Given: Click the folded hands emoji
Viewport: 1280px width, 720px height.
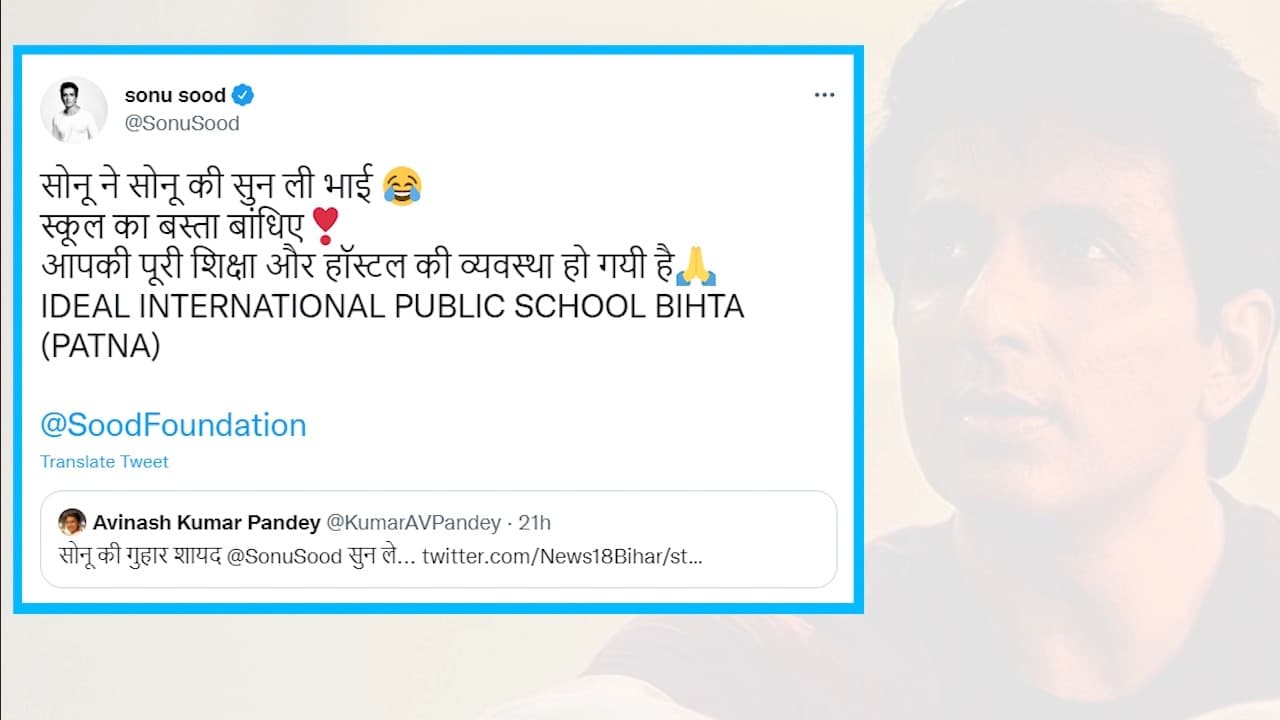Looking at the screenshot, I should point(697,267).
